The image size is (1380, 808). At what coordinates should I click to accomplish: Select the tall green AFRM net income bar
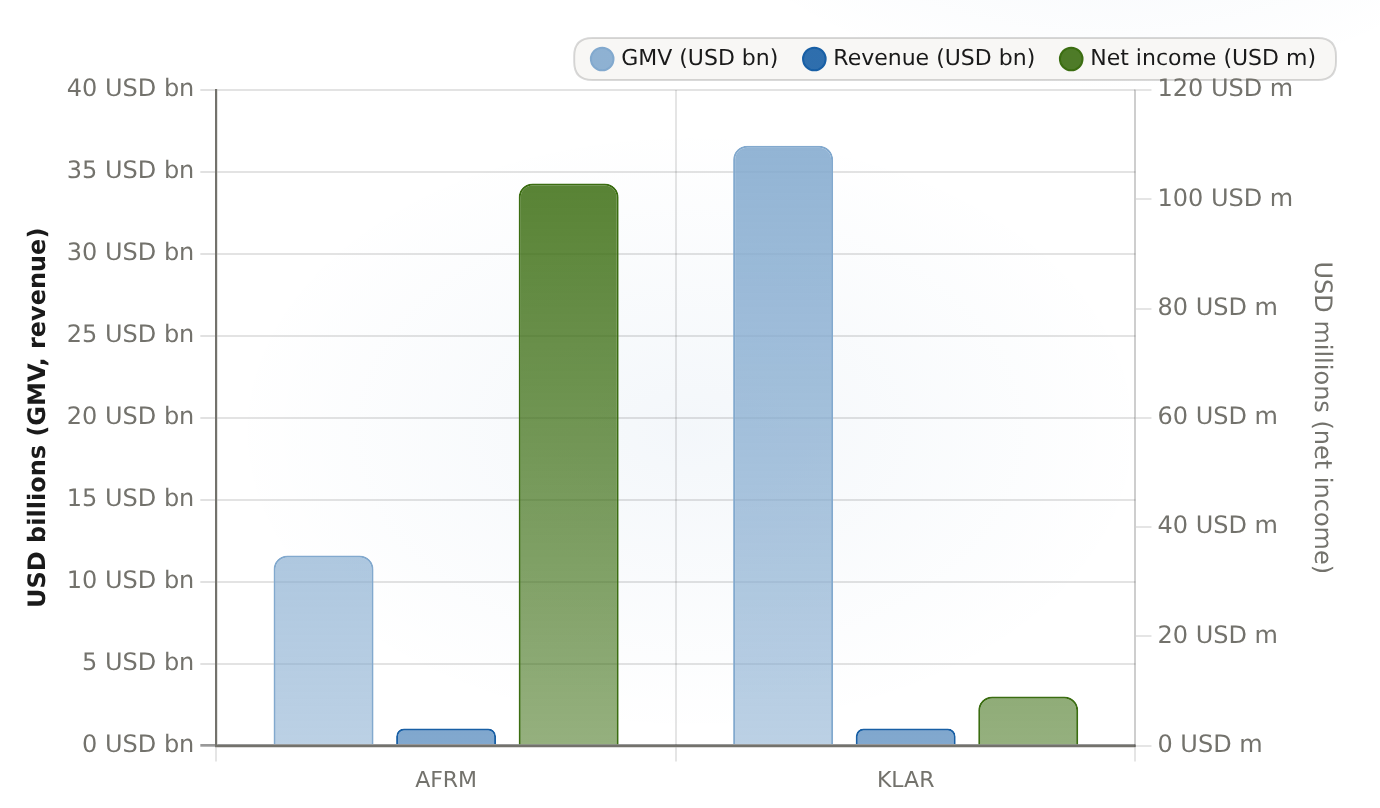tap(568, 465)
